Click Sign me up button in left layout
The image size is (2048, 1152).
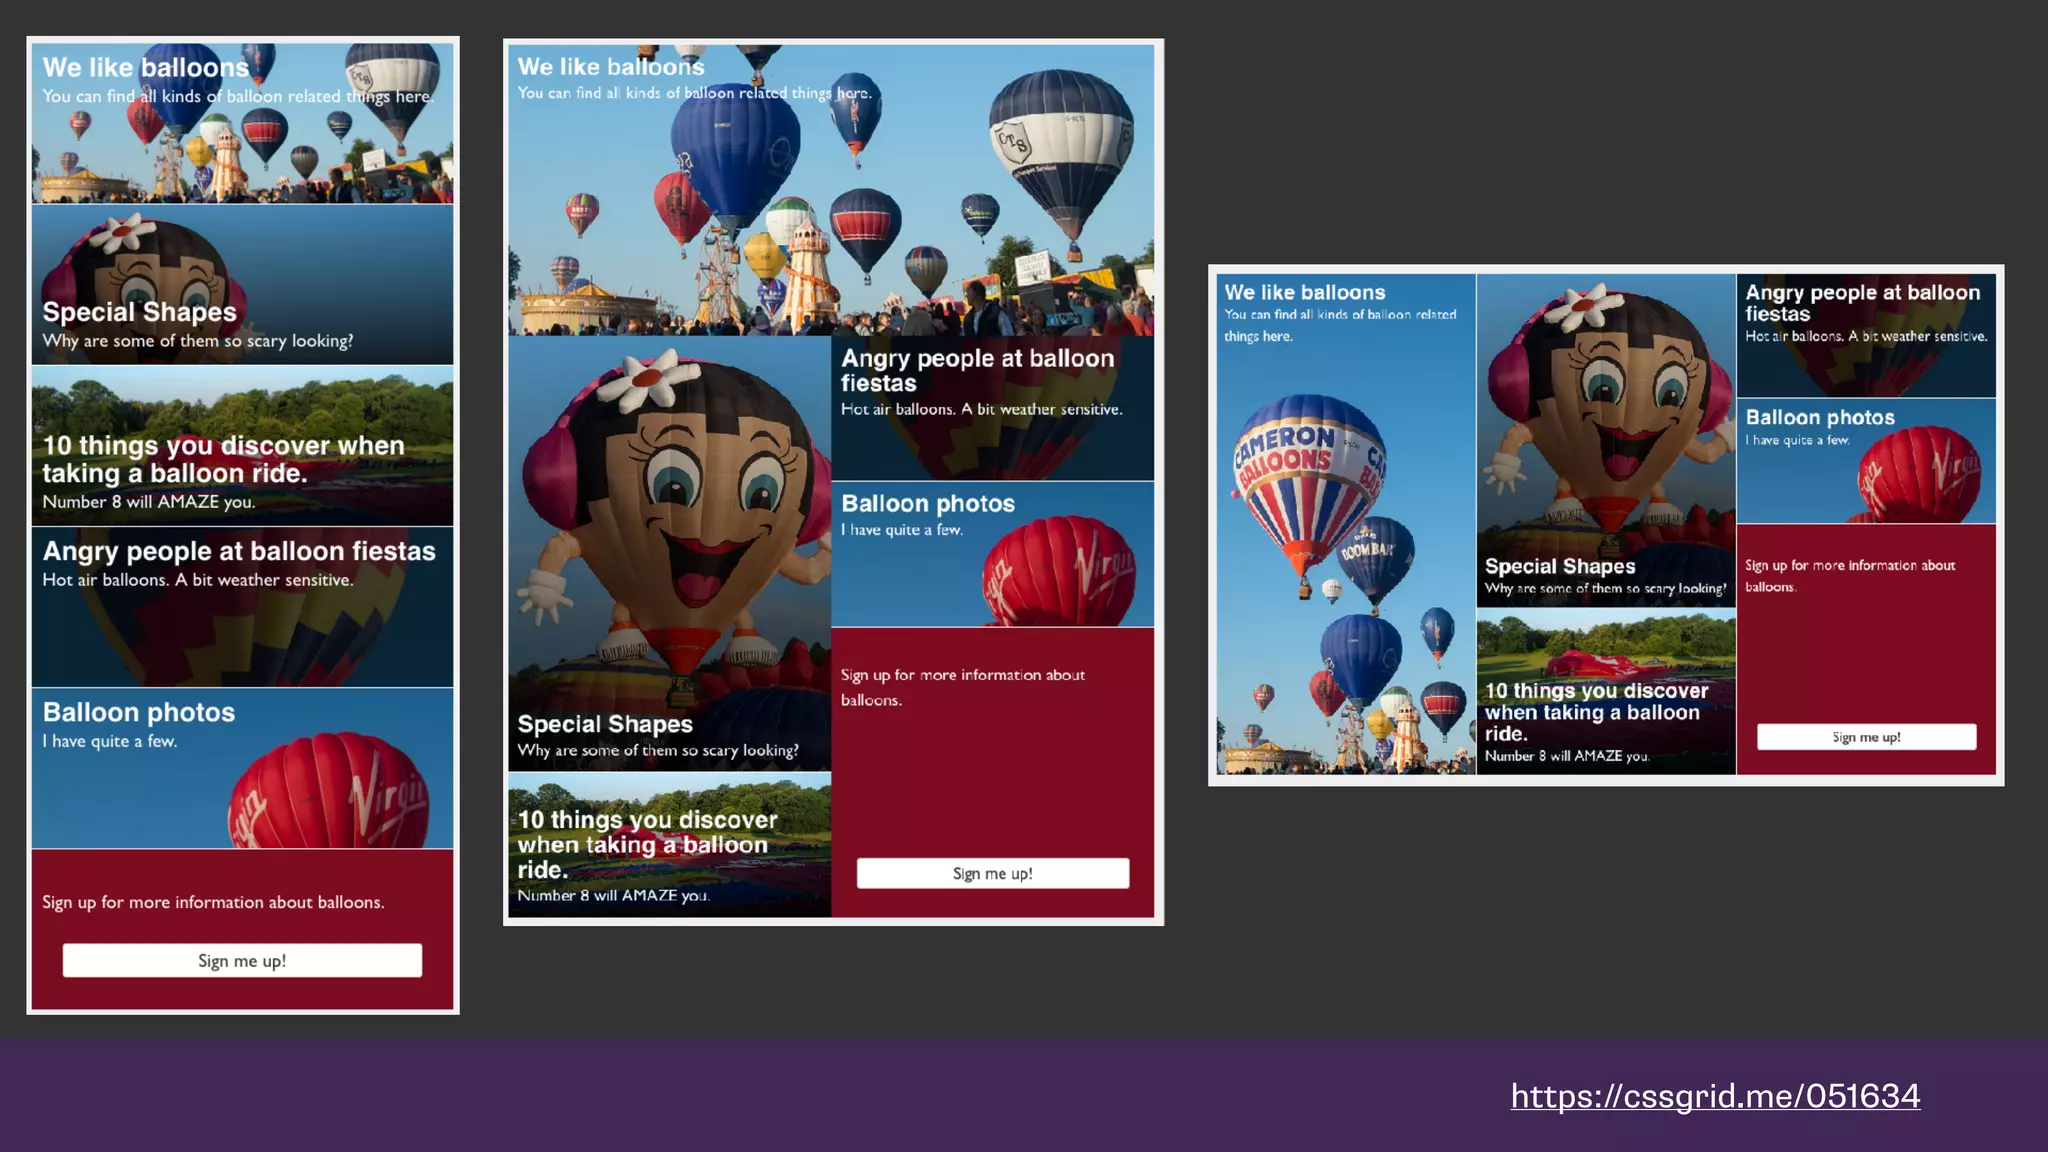pyautogui.click(x=242, y=961)
